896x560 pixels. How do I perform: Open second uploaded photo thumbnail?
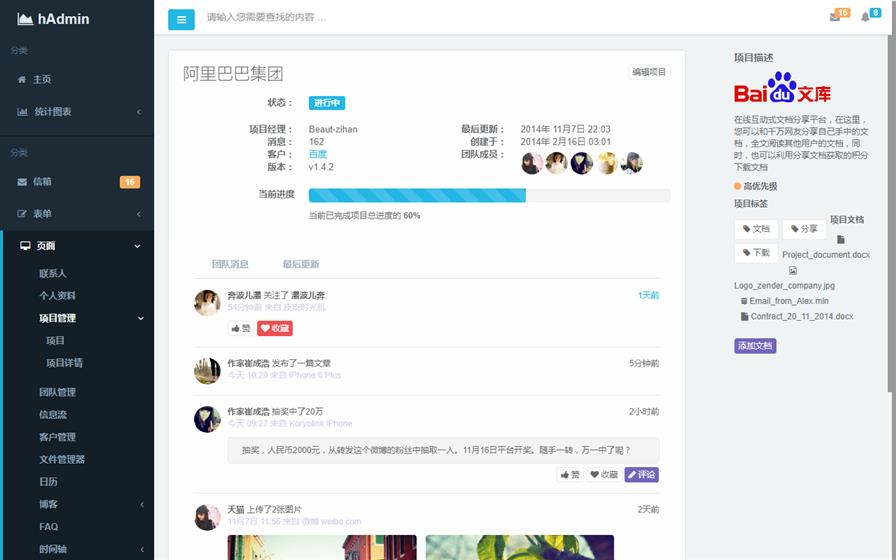click(520, 547)
